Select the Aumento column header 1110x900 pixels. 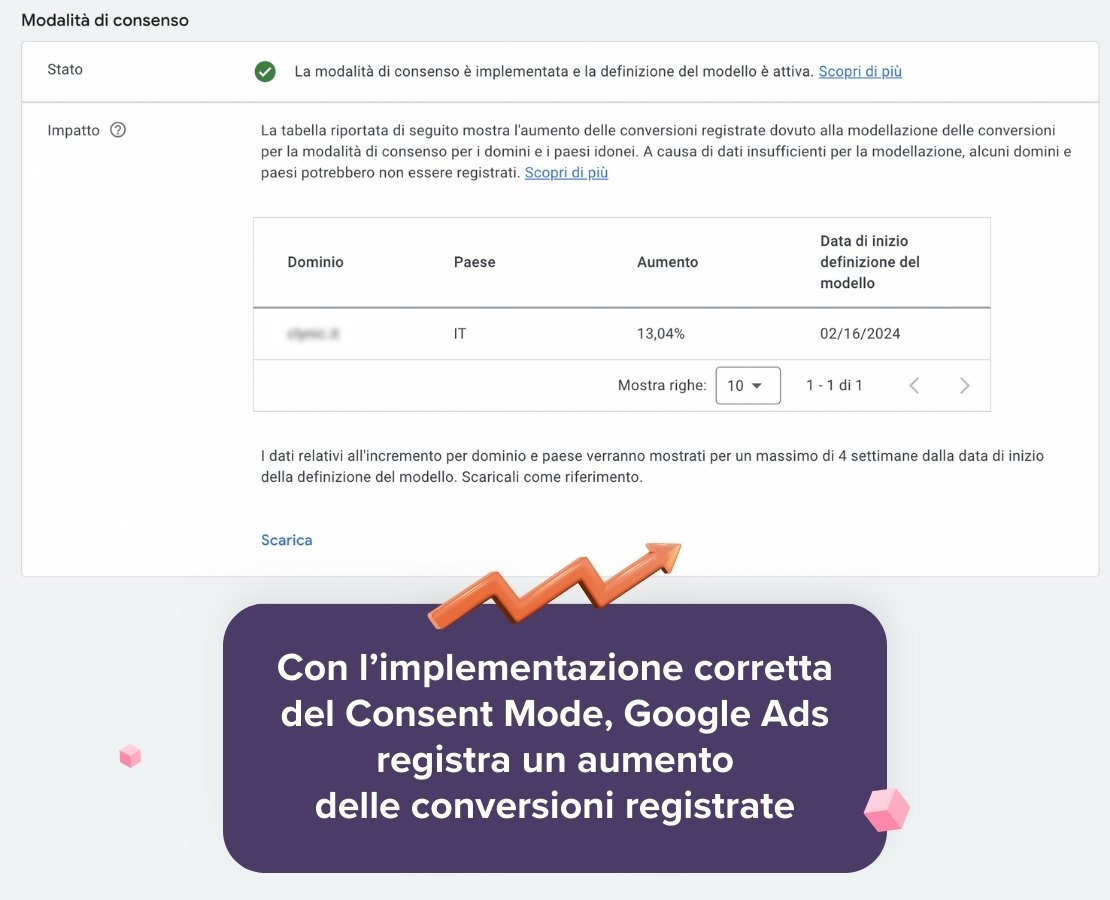(x=668, y=262)
